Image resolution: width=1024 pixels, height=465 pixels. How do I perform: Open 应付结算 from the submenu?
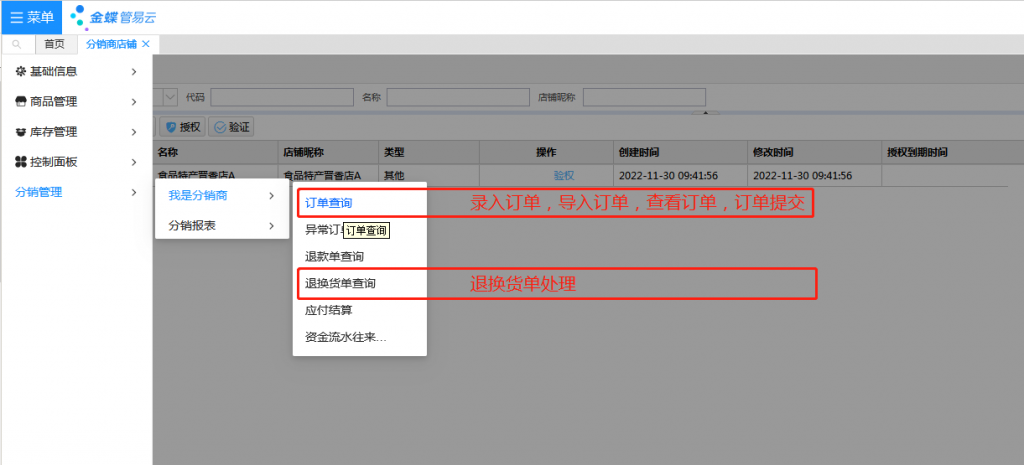(x=328, y=310)
